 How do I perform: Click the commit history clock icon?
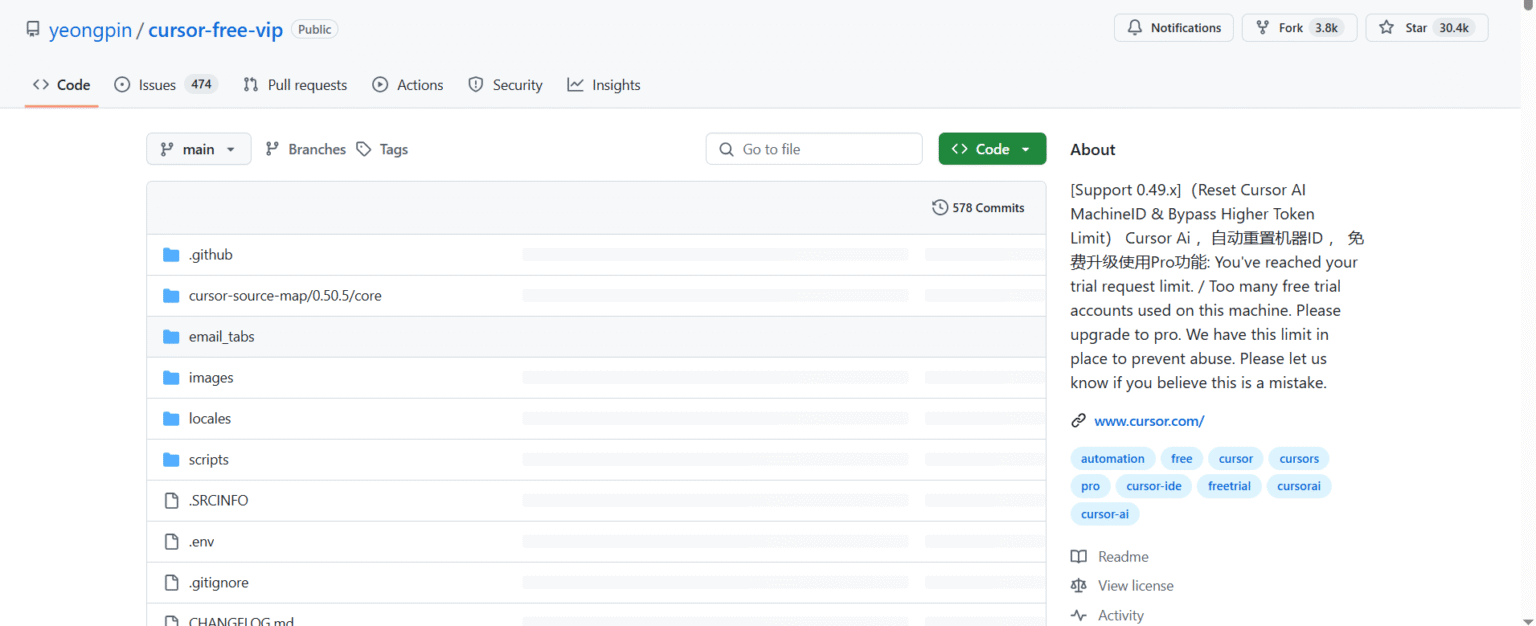(x=940, y=208)
